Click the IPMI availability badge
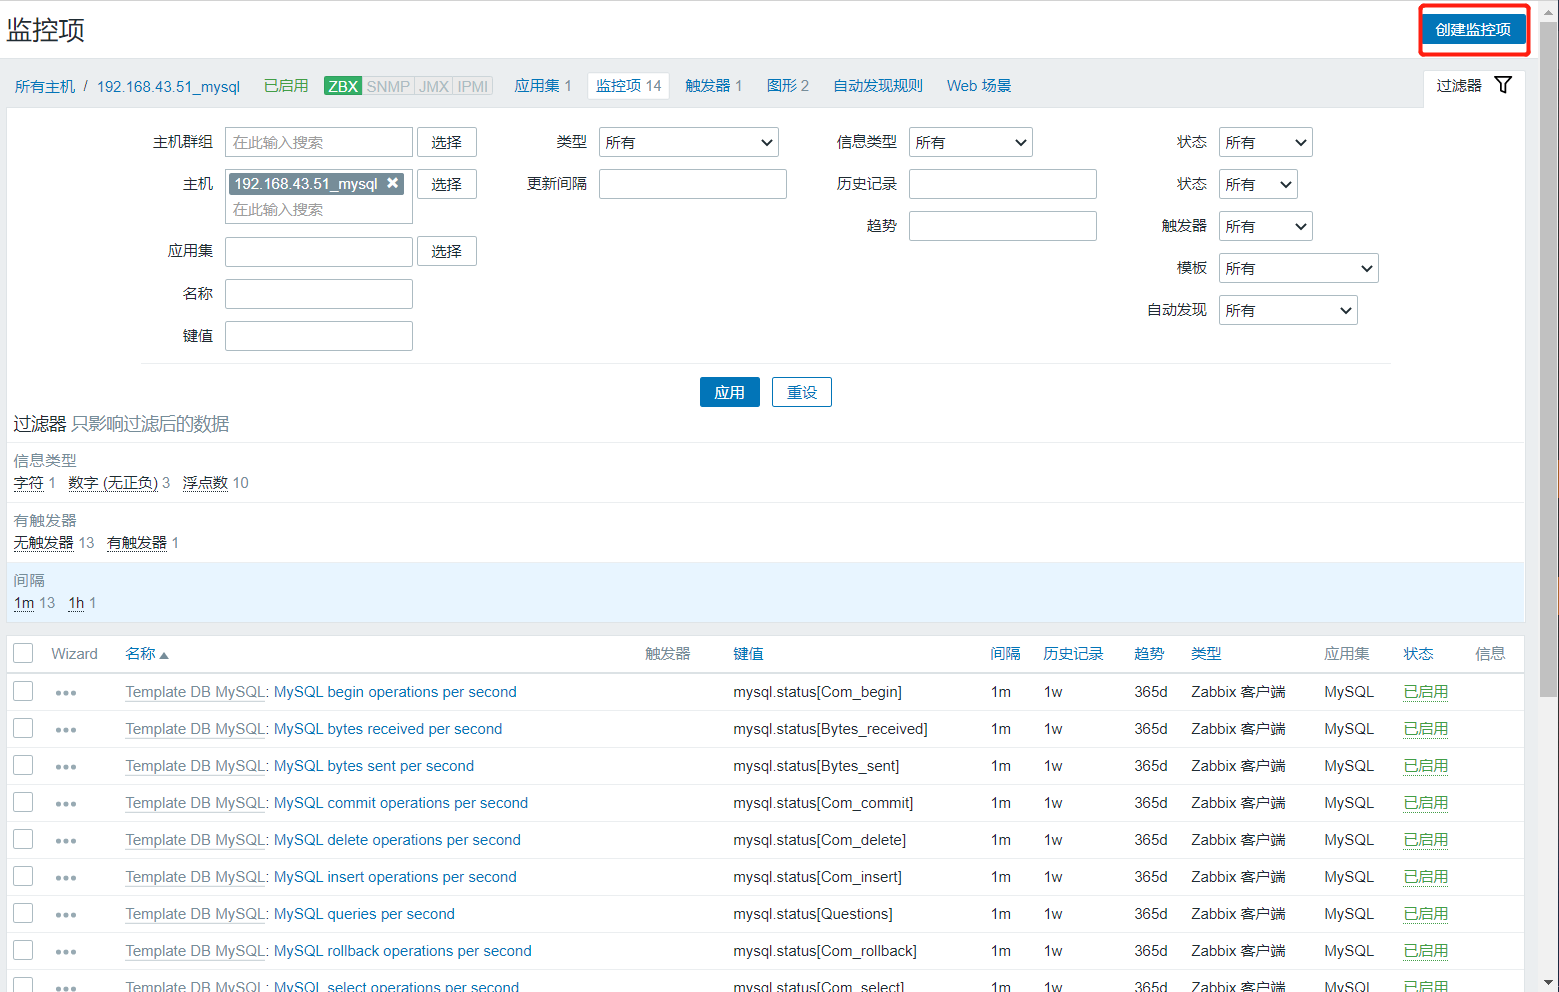The width and height of the screenshot is (1559, 992). (473, 86)
